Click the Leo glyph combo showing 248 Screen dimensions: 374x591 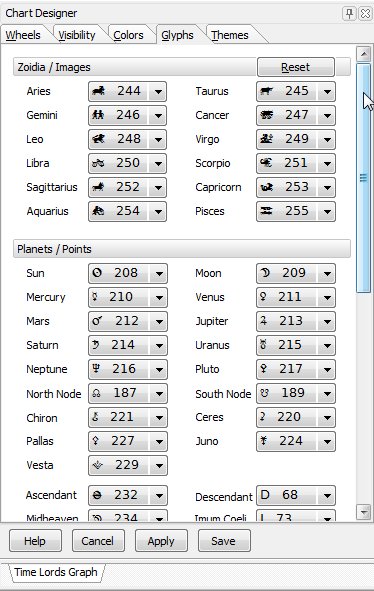(127, 139)
